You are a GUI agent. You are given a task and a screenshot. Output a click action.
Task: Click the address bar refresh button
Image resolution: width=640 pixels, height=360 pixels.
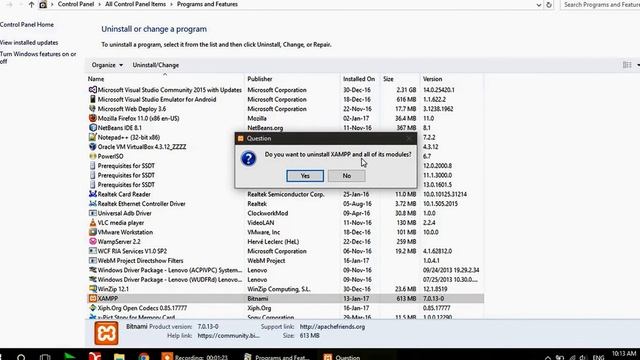[549, 5]
